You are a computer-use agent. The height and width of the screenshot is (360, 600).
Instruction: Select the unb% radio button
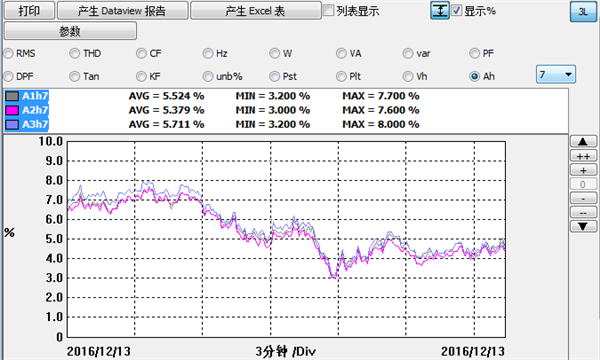tap(208, 77)
